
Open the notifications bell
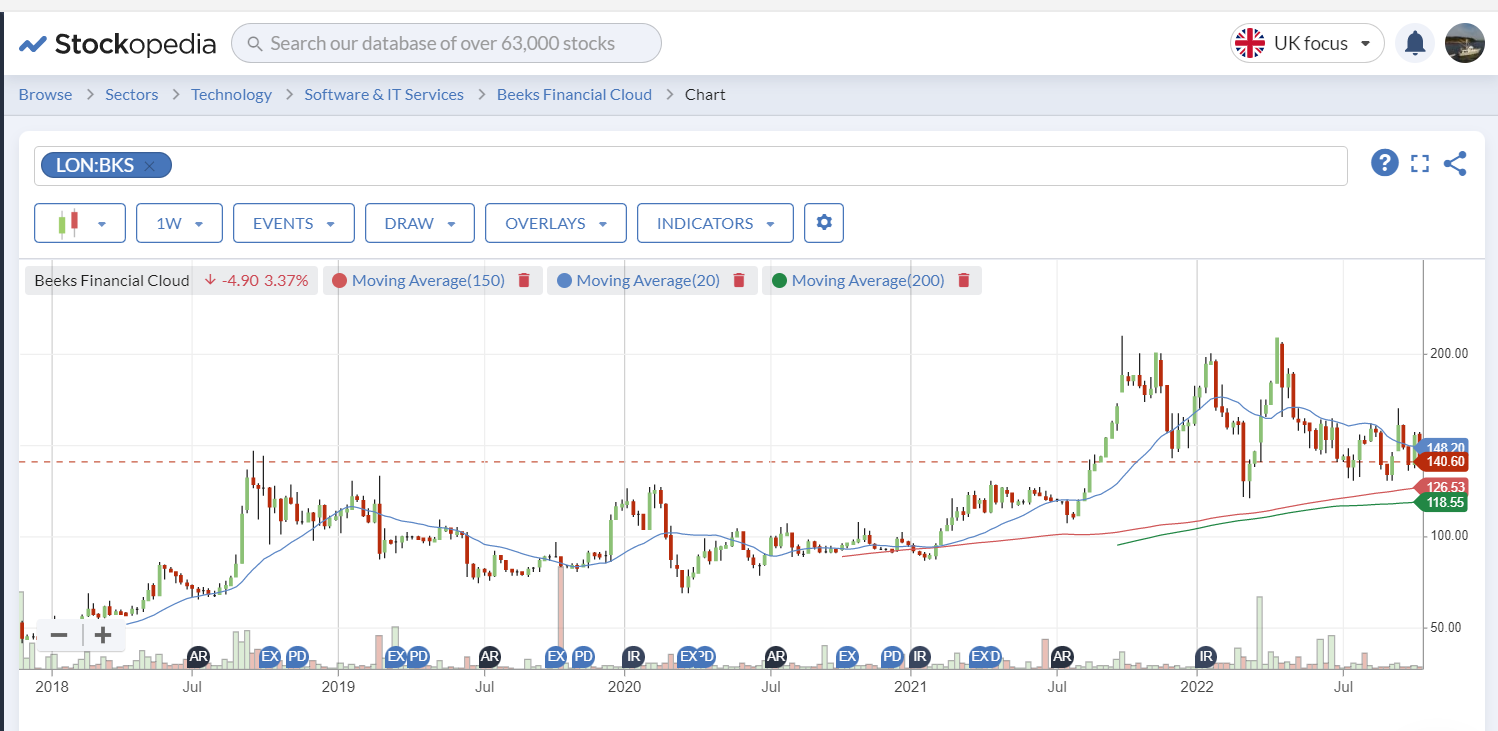[1415, 43]
